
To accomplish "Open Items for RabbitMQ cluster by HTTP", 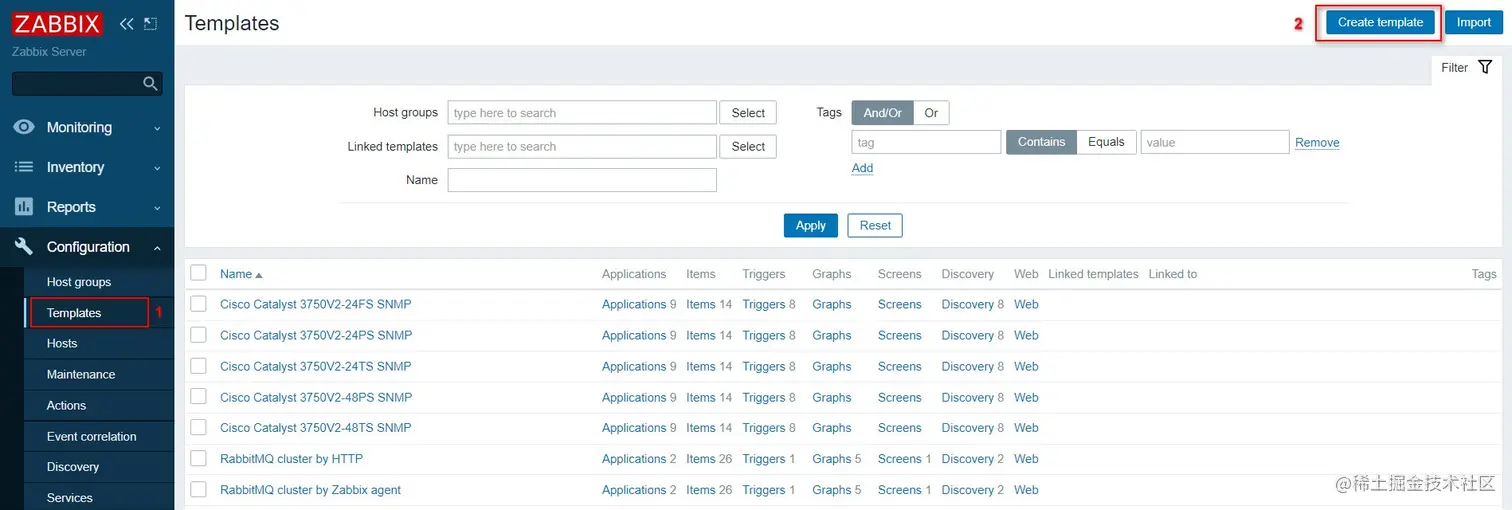I will [701, 459].
